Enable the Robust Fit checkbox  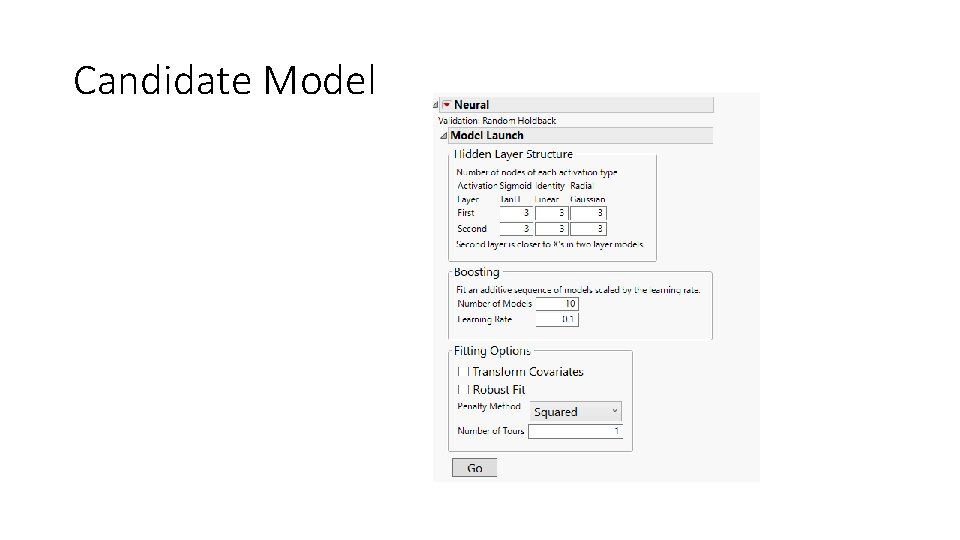pos(462,390)
